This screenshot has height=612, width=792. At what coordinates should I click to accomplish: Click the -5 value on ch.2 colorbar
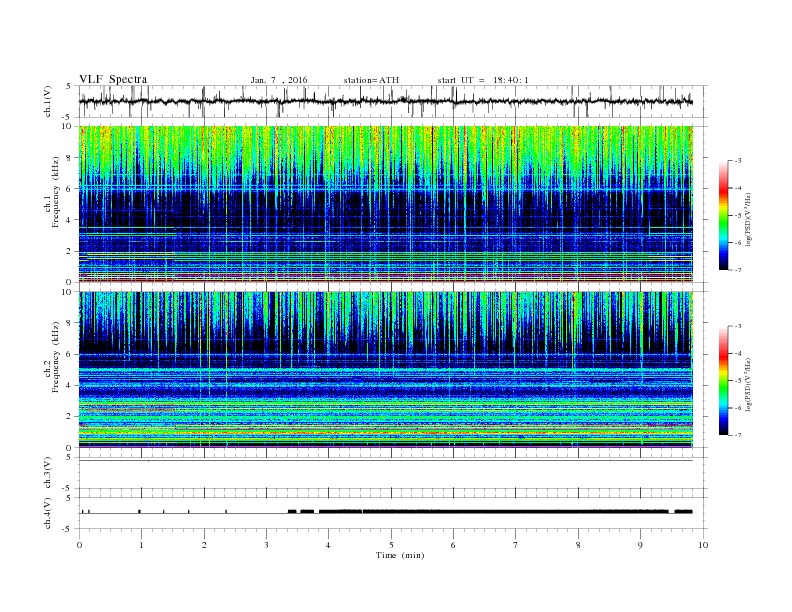coord(737,381)
